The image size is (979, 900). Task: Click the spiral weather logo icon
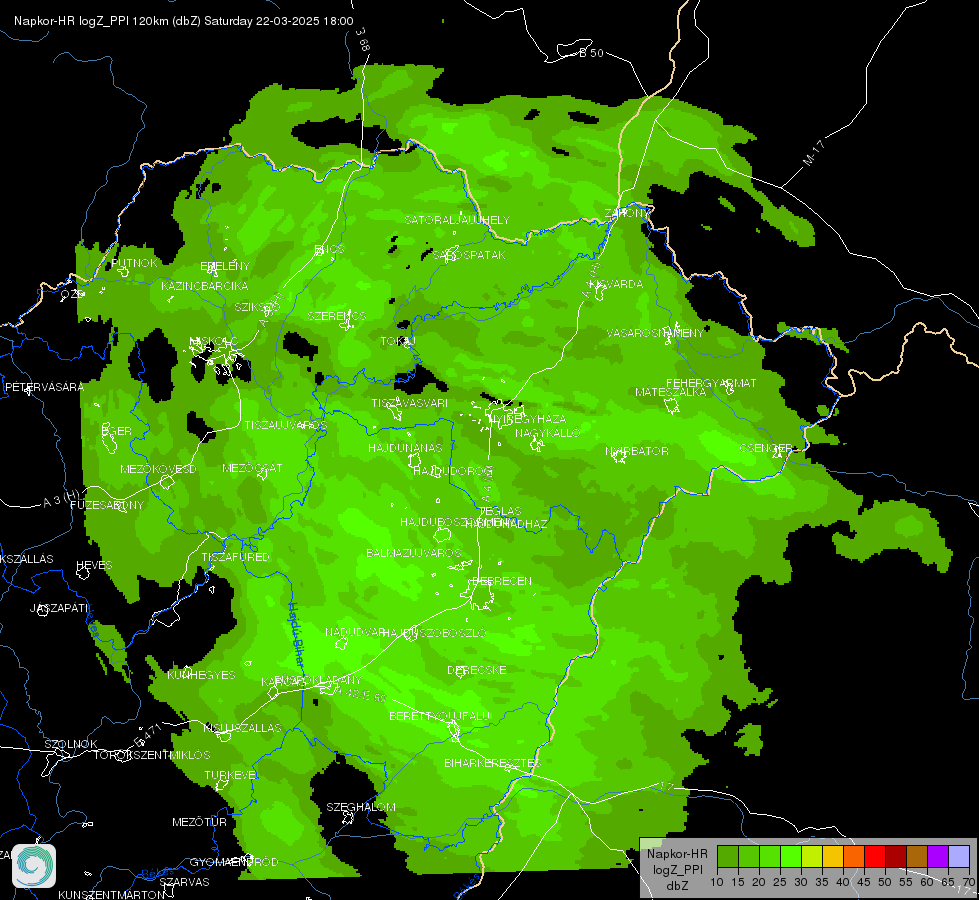34,866
